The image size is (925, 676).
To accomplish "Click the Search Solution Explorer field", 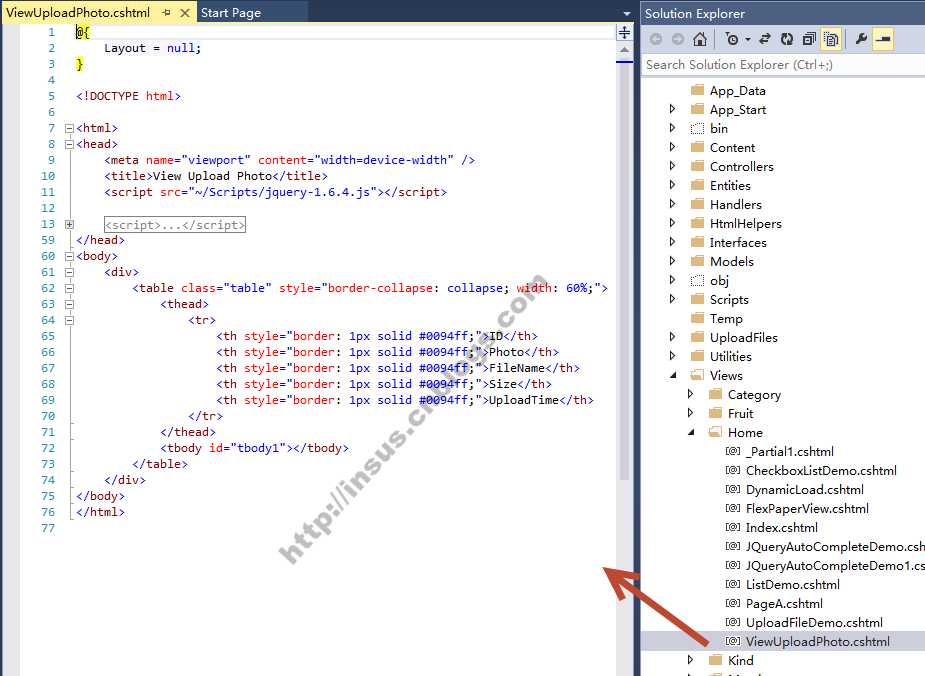I will point(783,65).
